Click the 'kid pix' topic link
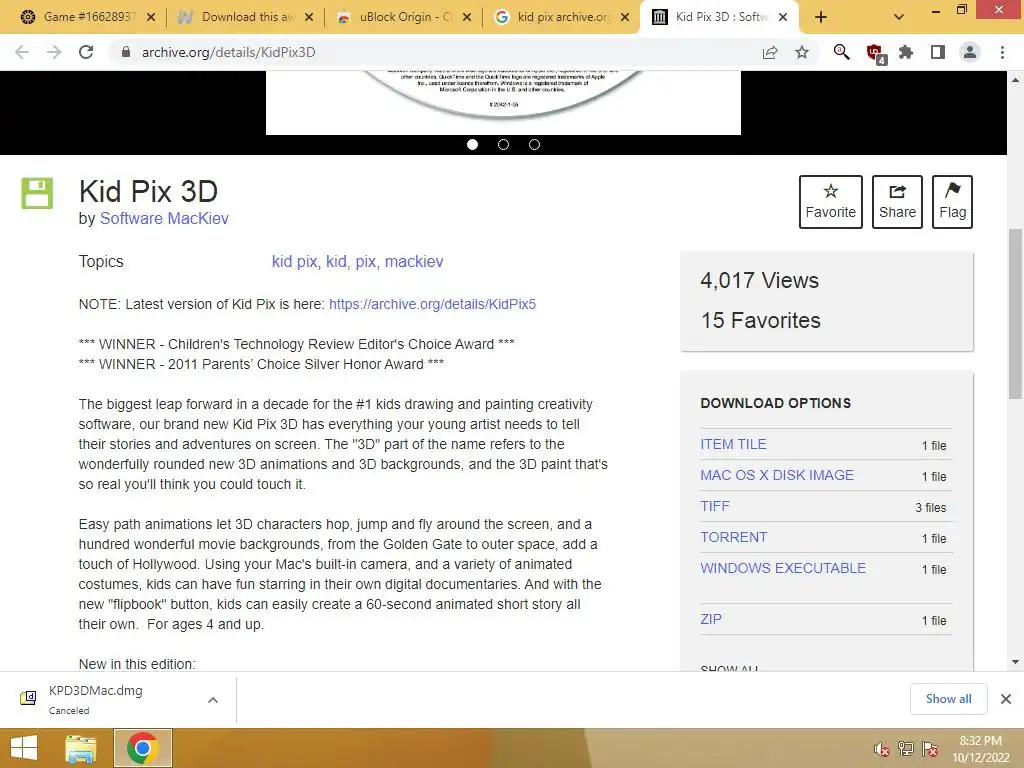The image size is (1024, 768). pos(295,261)
